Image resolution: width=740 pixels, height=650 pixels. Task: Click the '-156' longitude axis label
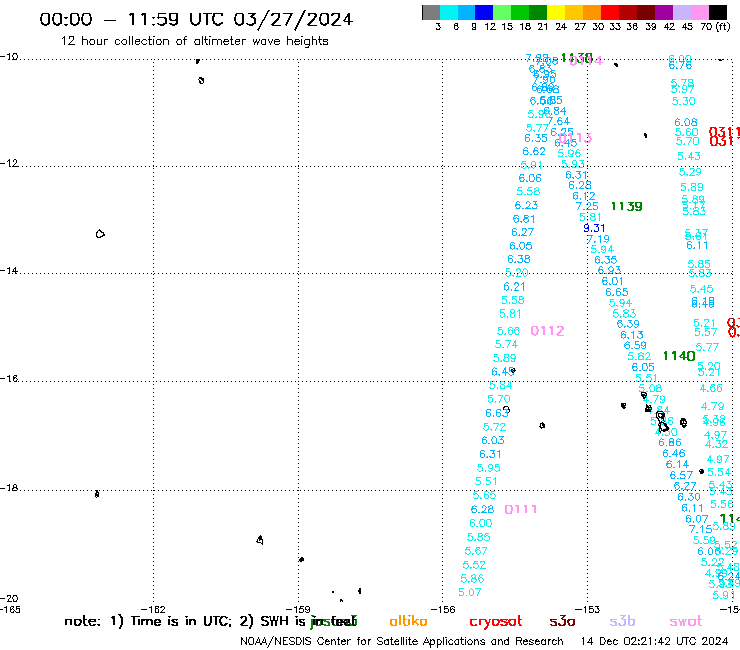pyautogui.click(x=443, y=609)
